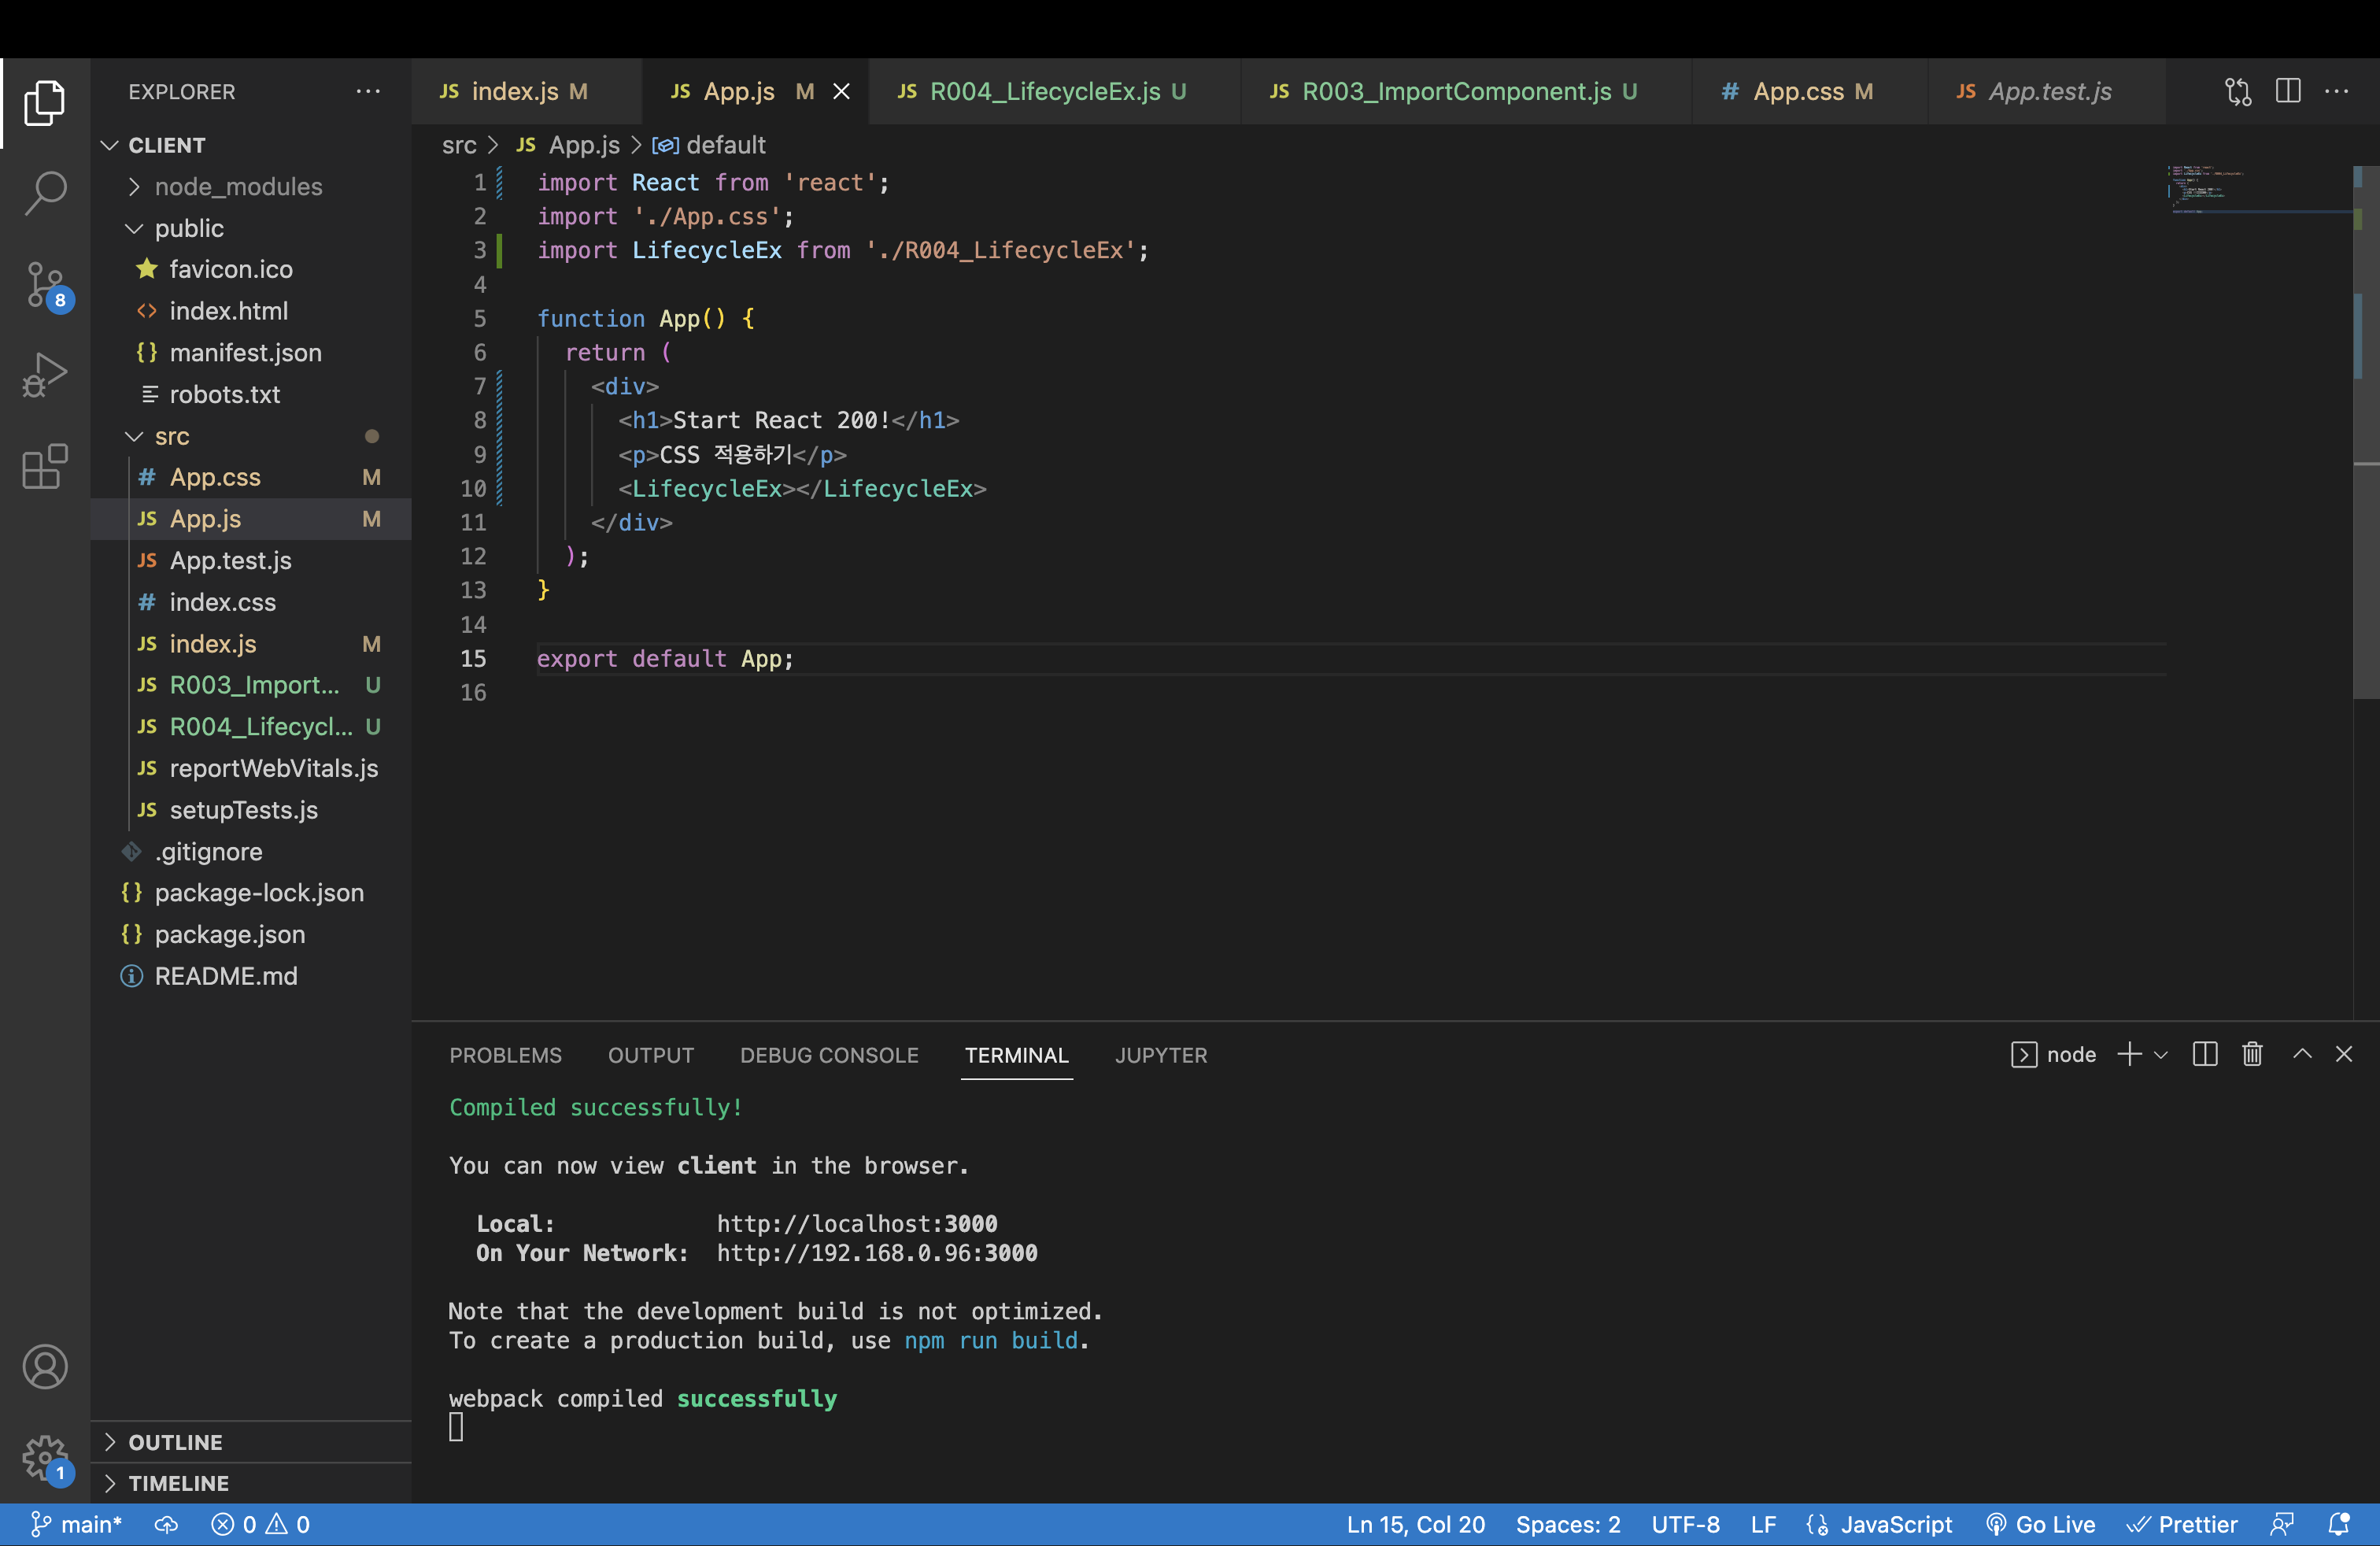2380x1546 pixels.
Task: Open the Accounts menu icon
Action: [45, 1366]
